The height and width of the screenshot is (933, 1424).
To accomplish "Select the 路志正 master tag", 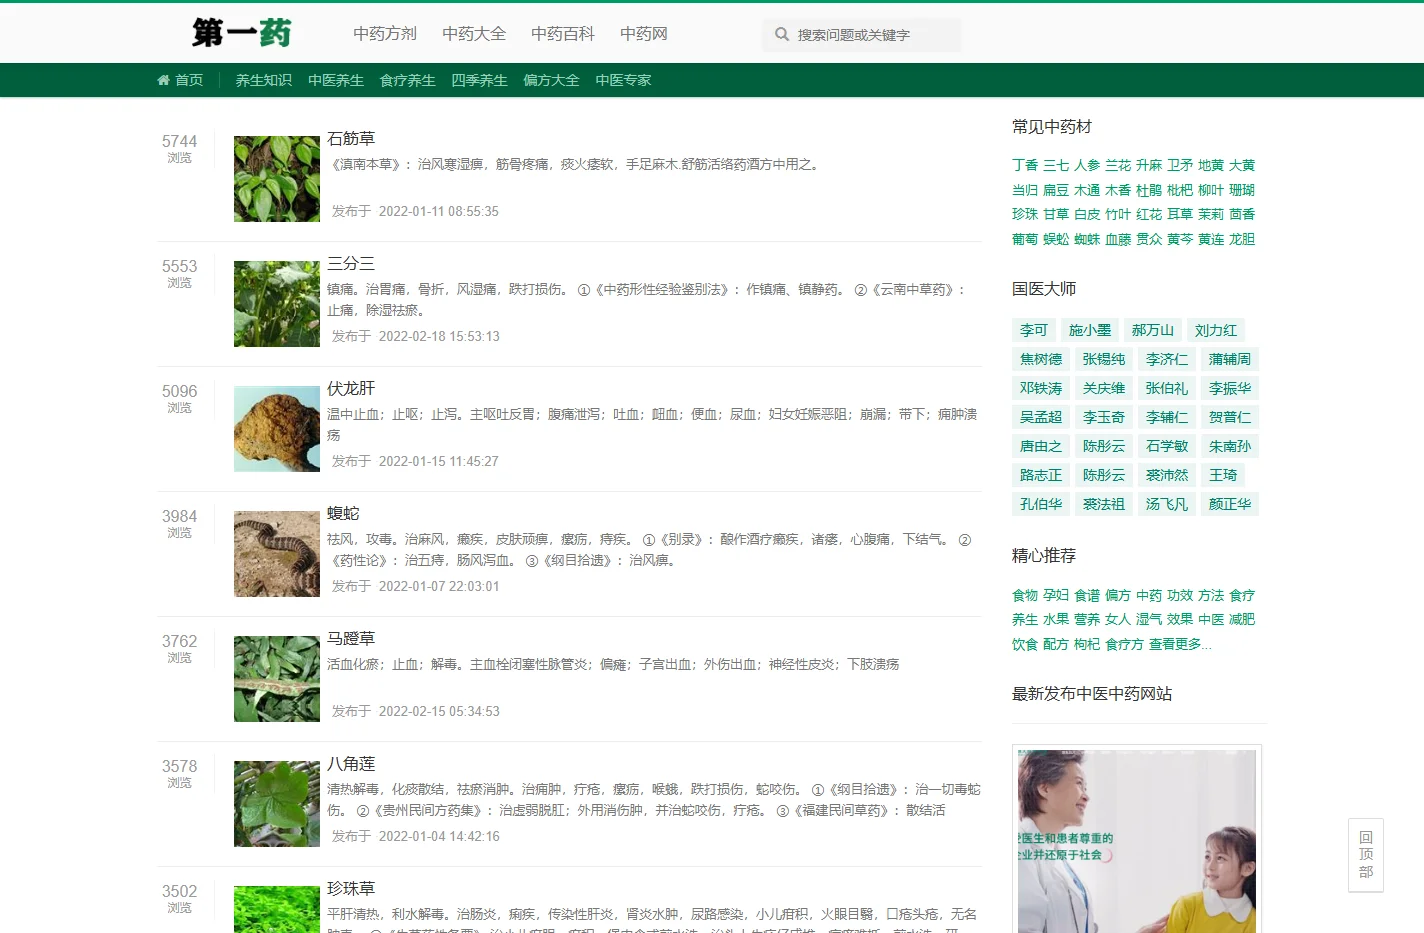I will pos(1041,475).
